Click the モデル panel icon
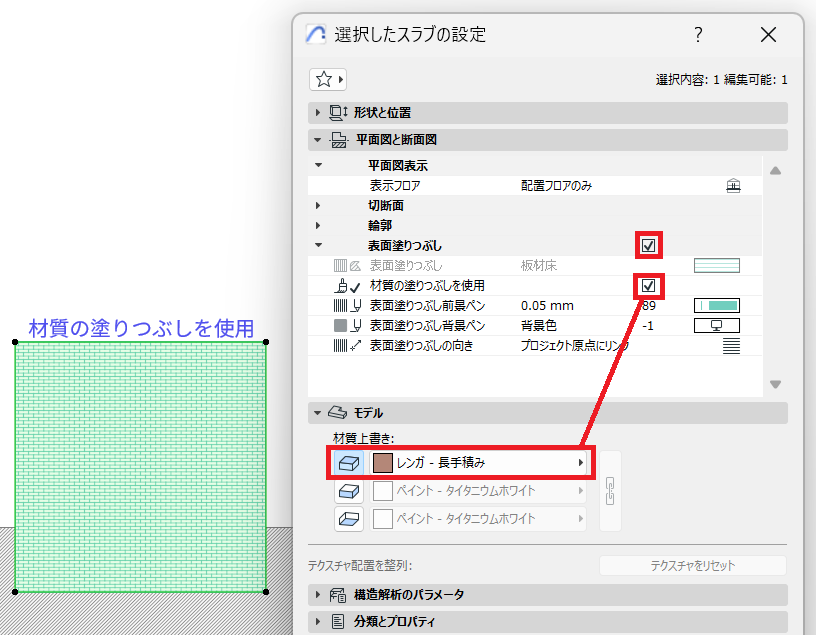This screenshot has height=635, width=816. (337, 413)
